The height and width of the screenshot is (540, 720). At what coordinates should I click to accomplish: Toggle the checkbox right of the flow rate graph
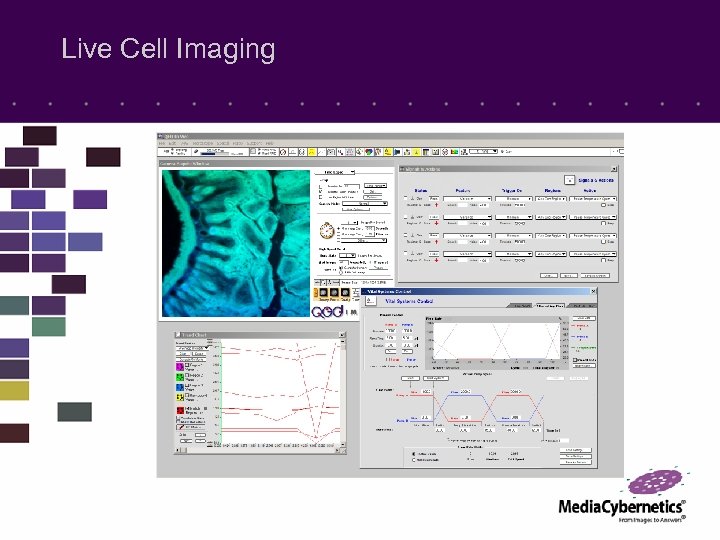[575, 360]
